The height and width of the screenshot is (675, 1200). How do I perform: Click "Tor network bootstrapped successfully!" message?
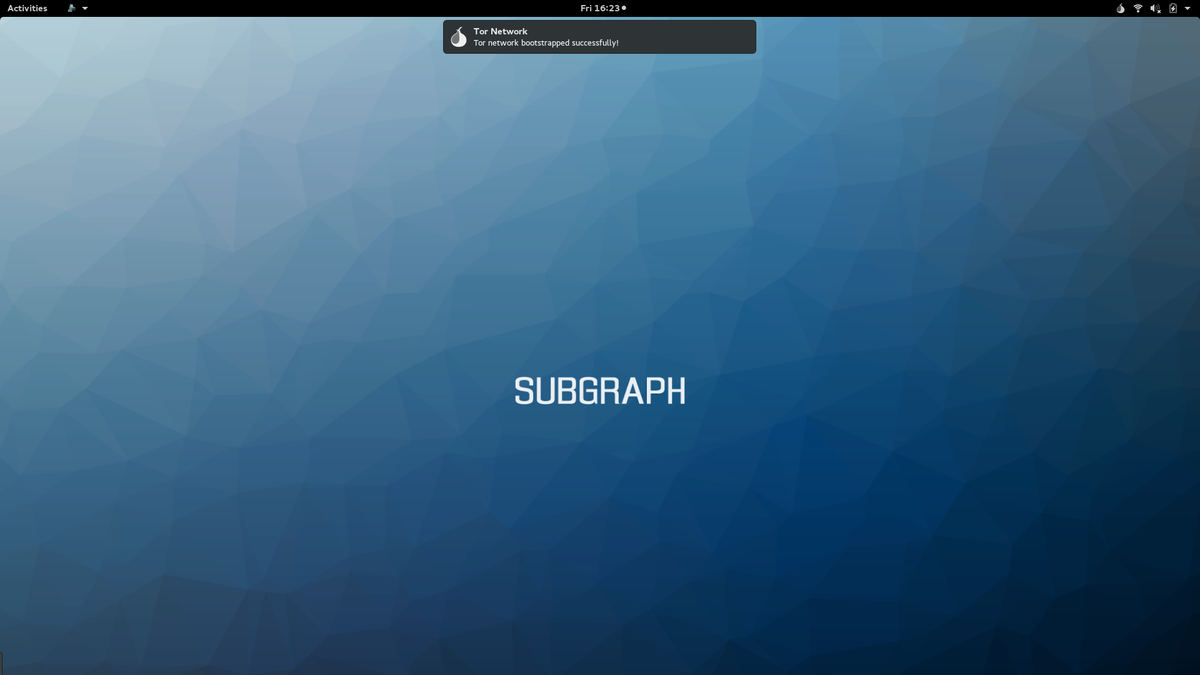(x=546, y=43)
